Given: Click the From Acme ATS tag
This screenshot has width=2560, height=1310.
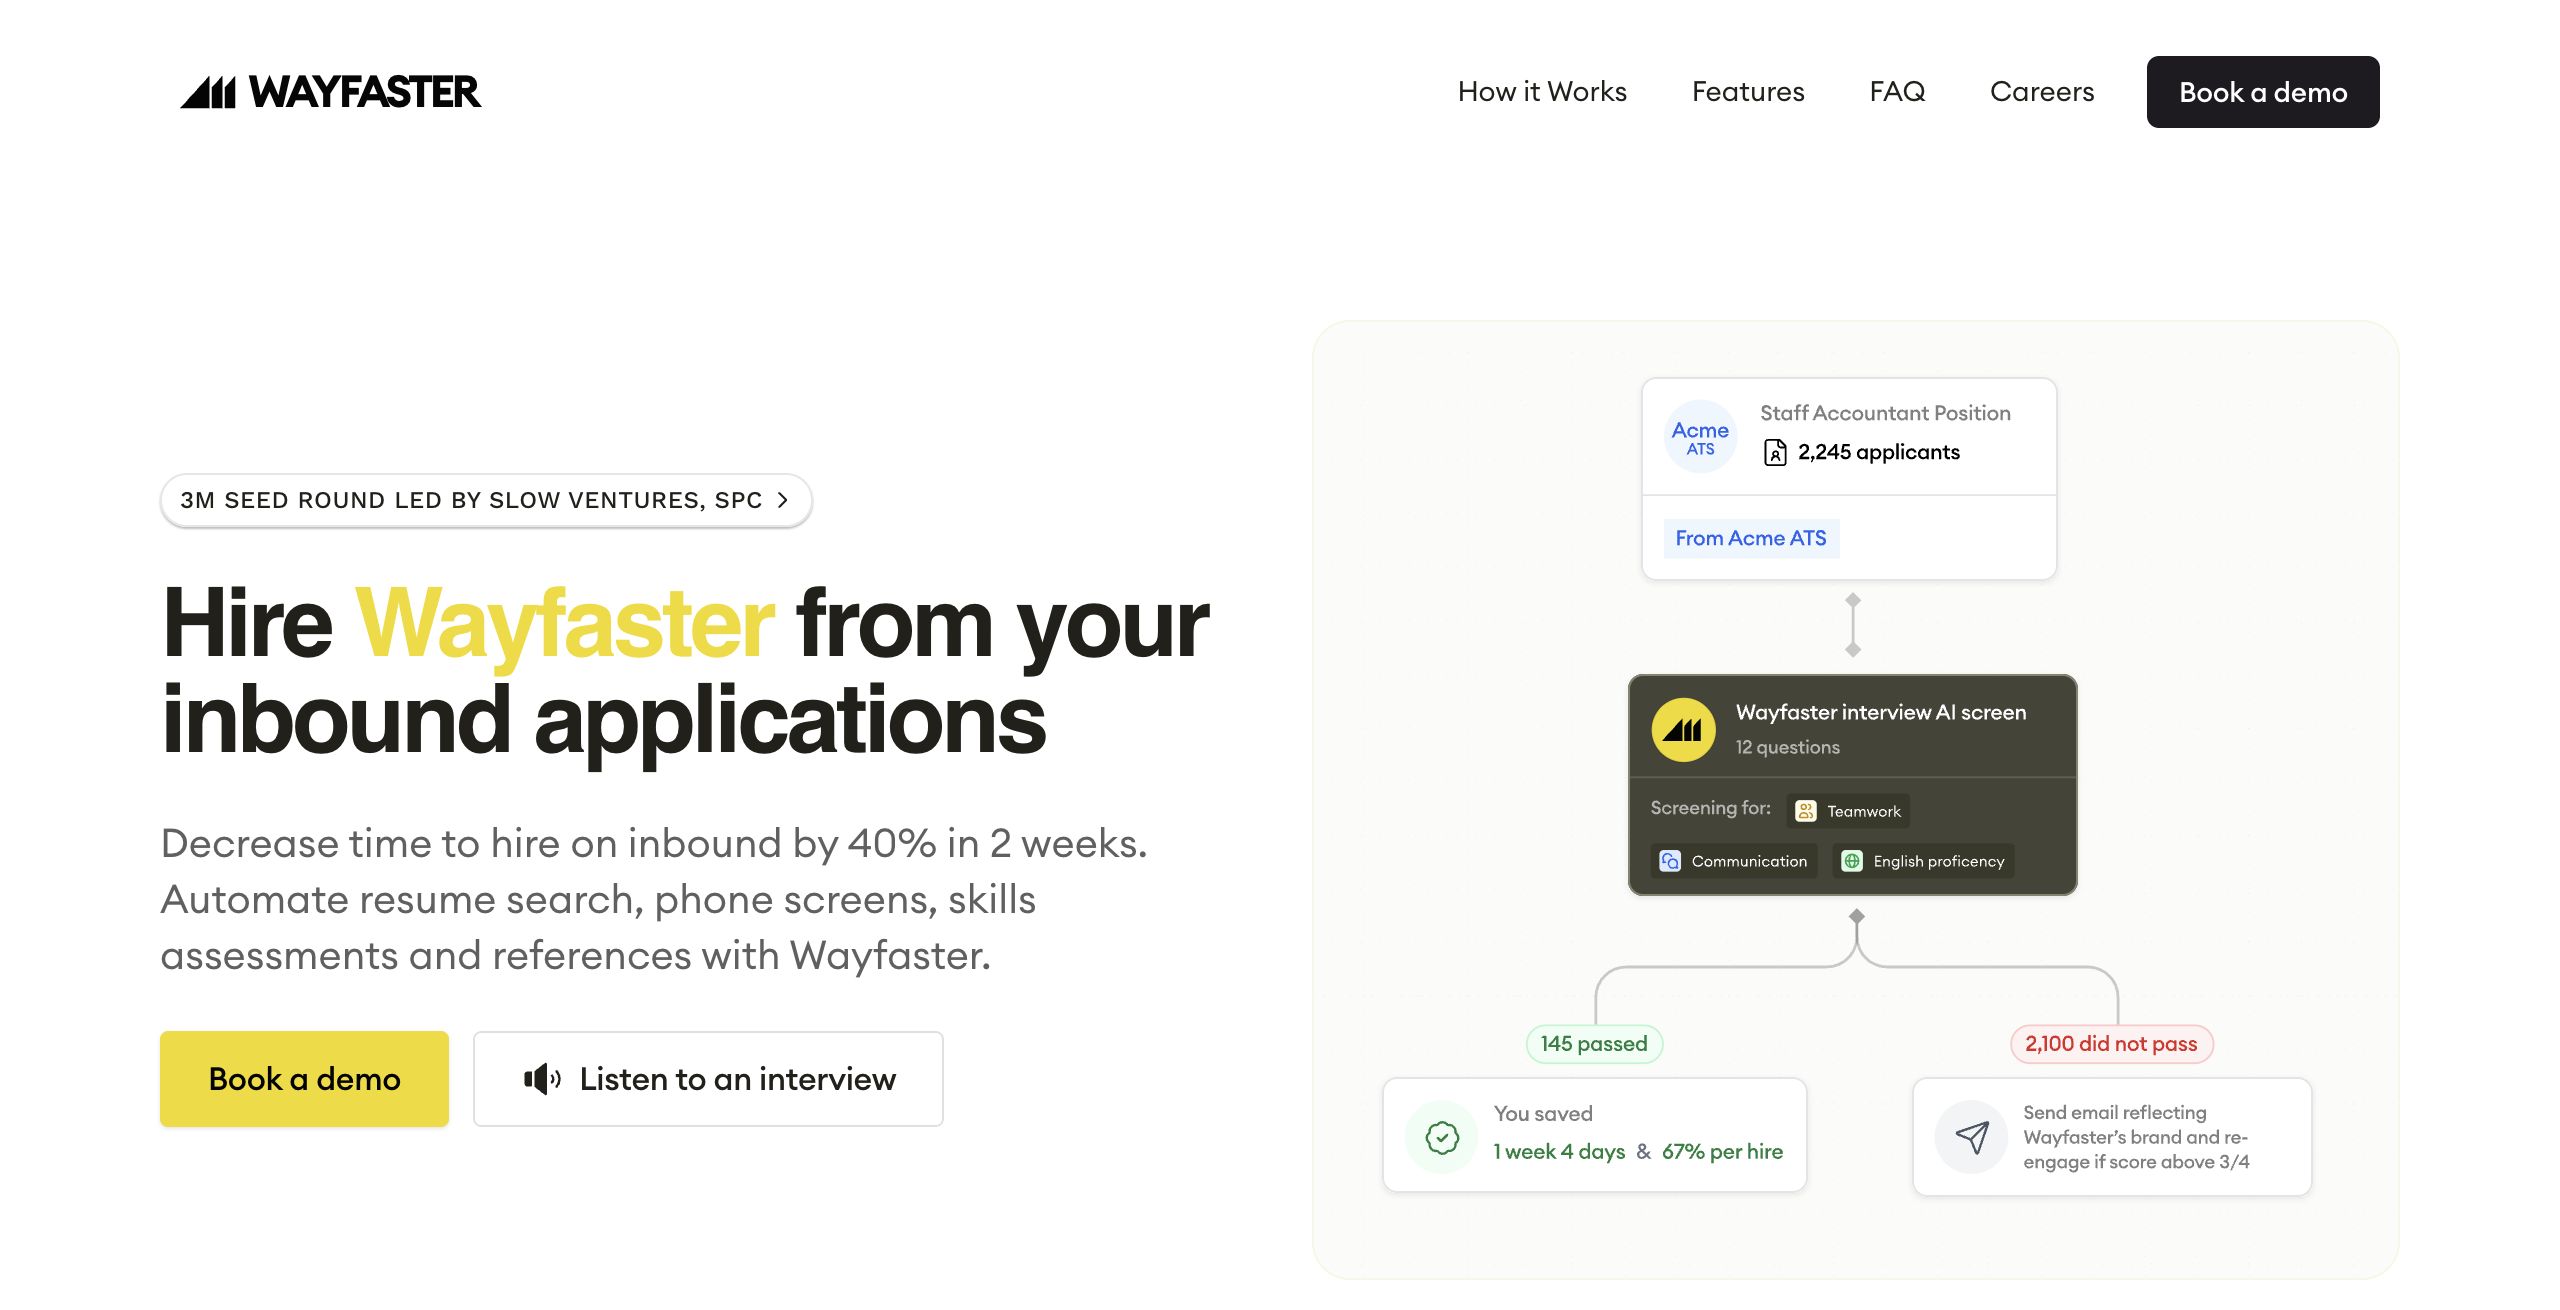Looking at the screenshot, I should (1751, 538).
